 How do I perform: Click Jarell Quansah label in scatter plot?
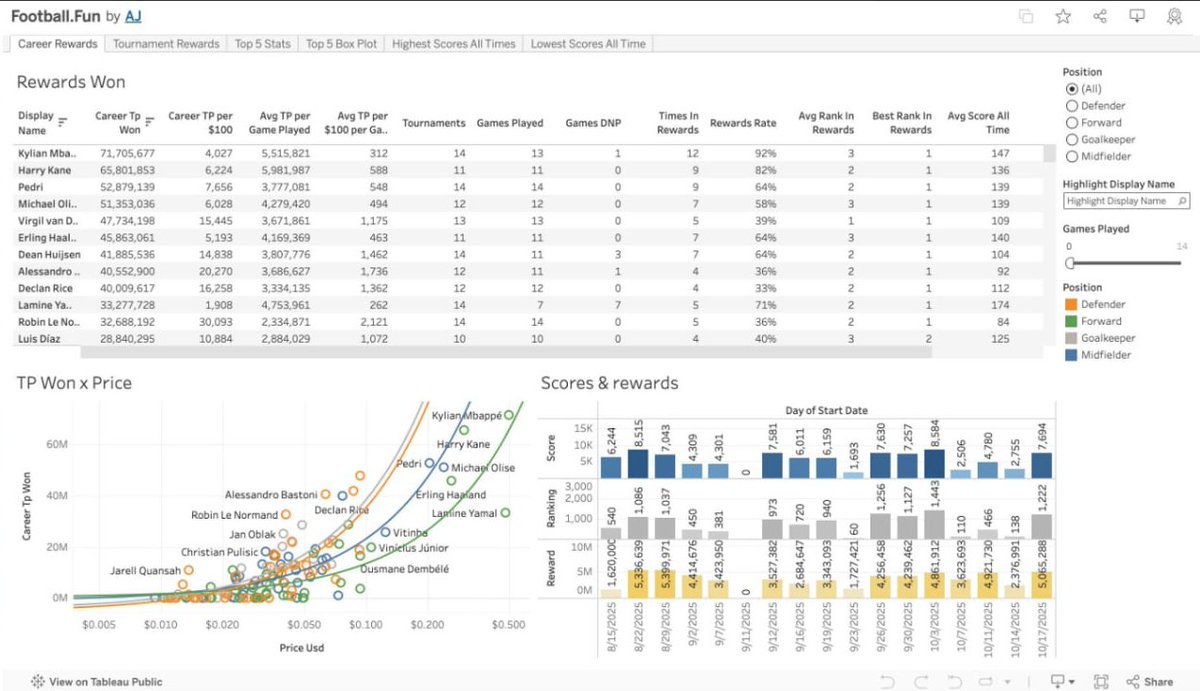[x=147, y=571]
